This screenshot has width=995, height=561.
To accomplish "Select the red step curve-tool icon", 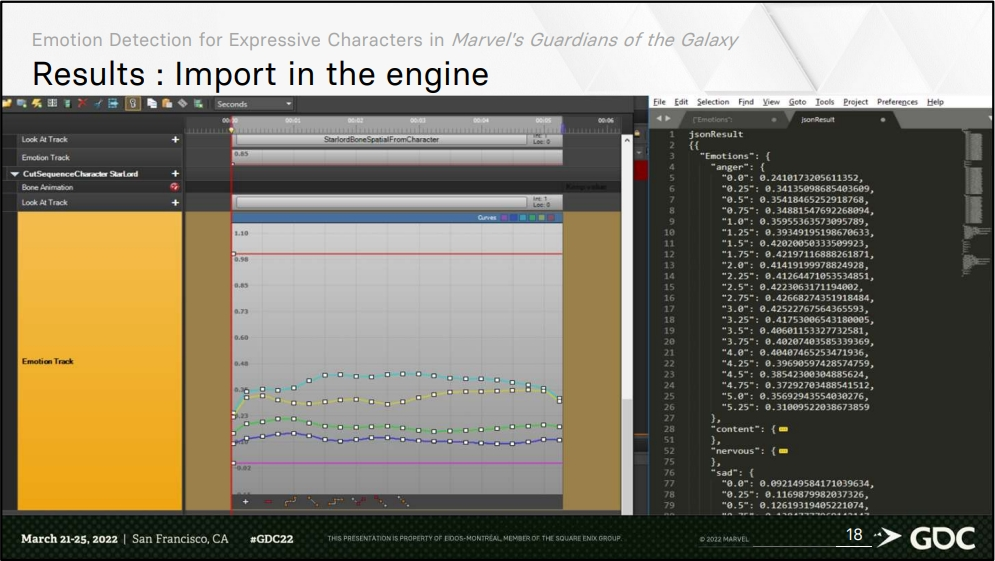I will 359,501.
